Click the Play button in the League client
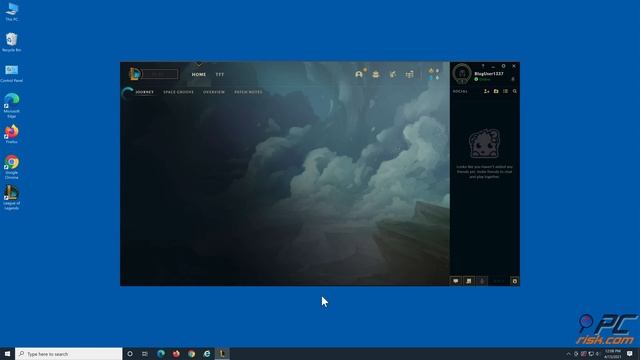 (160, 74)
